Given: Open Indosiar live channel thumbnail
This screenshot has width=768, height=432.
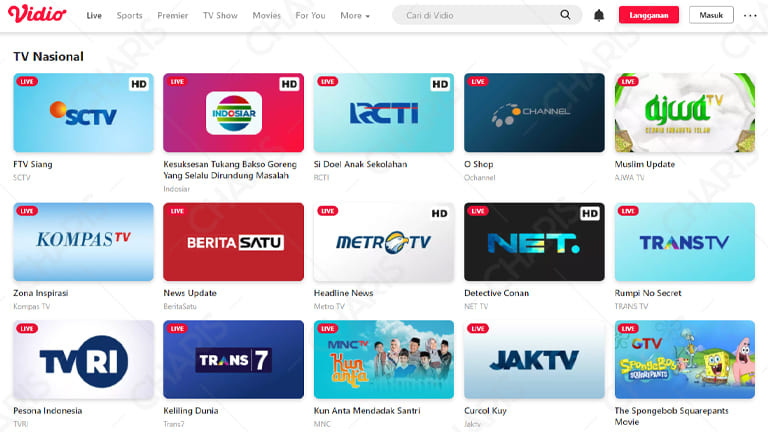Looking at the screenshot, I should click(234, 113).
